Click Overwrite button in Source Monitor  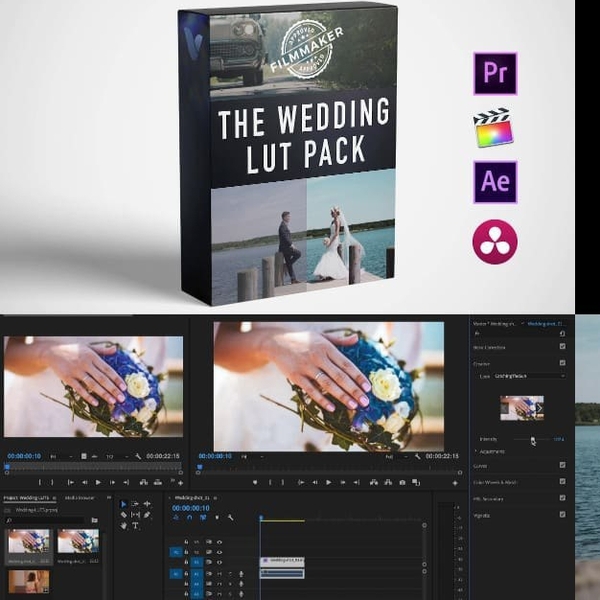(158, 483)
